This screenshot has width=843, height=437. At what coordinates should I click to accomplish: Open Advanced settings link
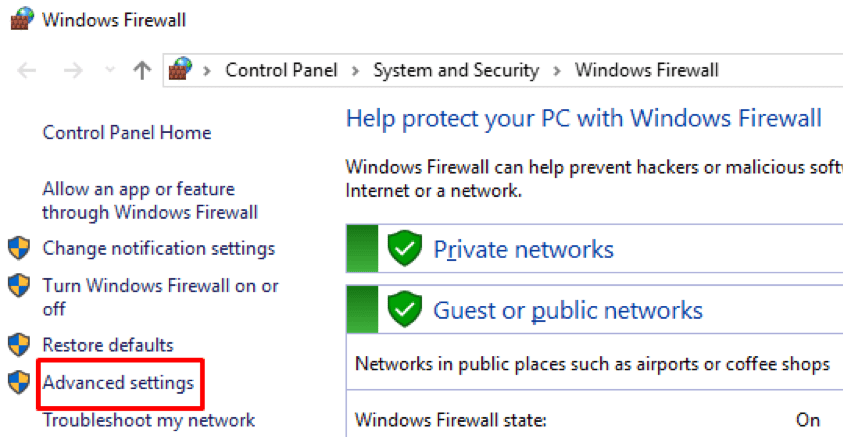pyautogui.click(x=118, y=383)
